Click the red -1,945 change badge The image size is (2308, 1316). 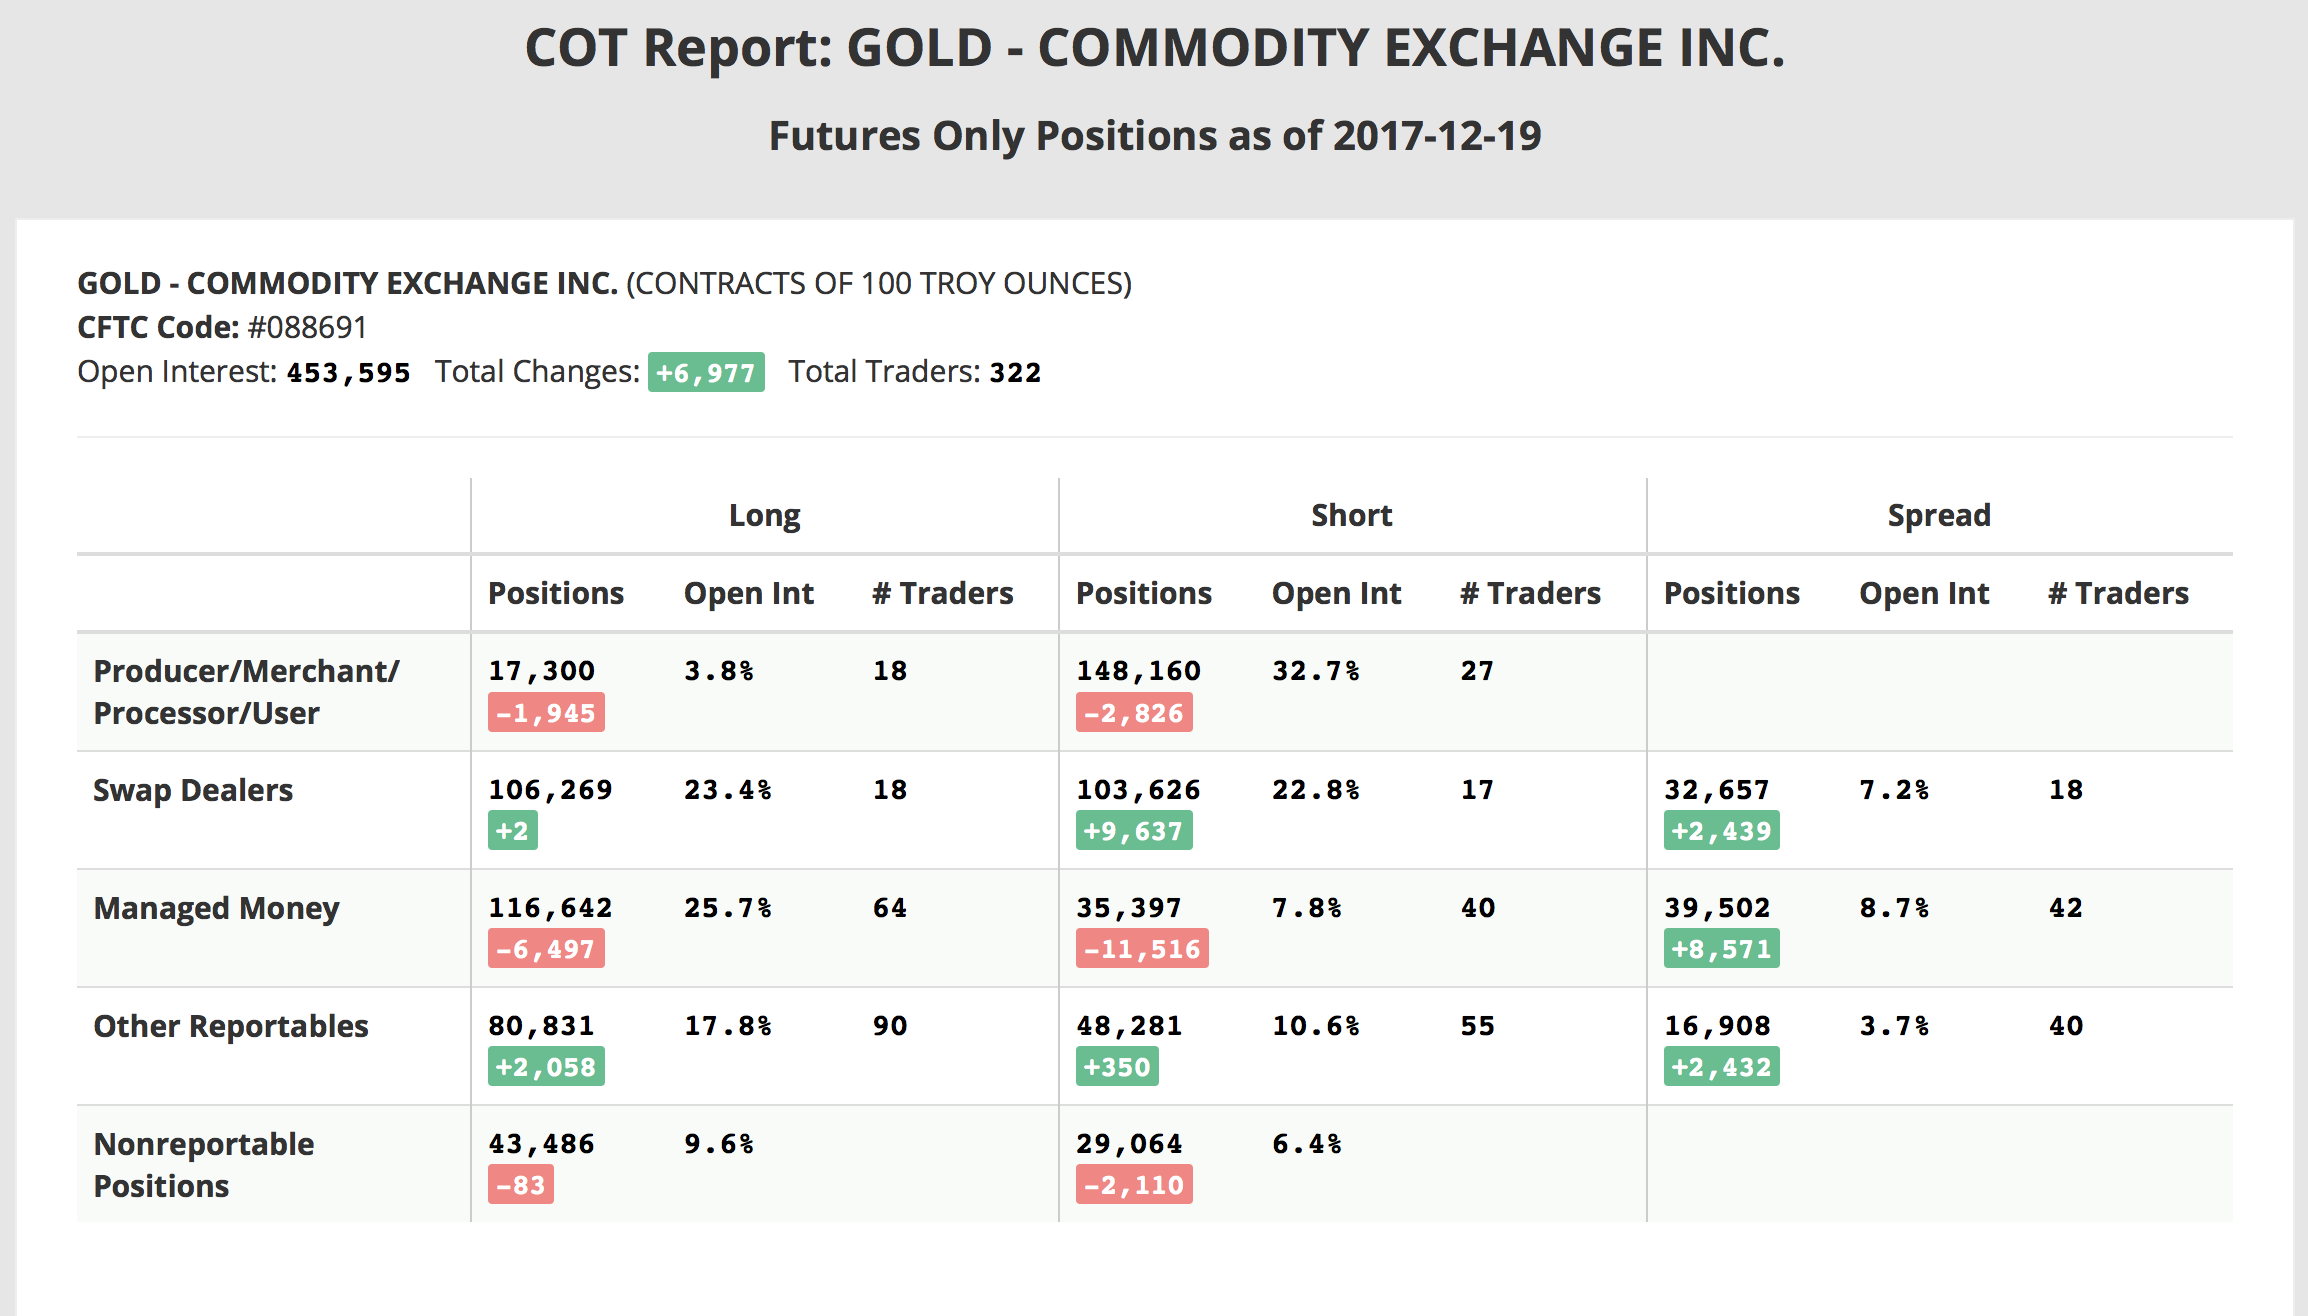click(x=546, y=714)
